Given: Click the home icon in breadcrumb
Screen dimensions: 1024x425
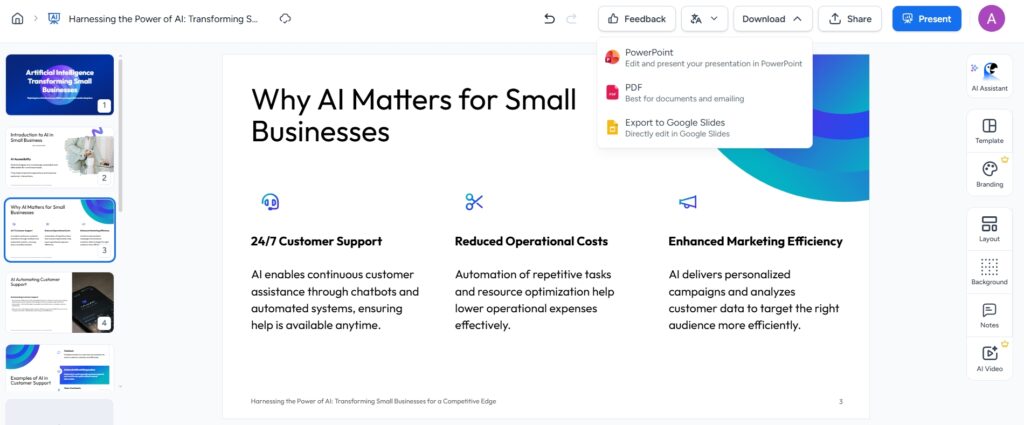Looking at the screenshot, I should pyautogui.click(x=16, y=19).
